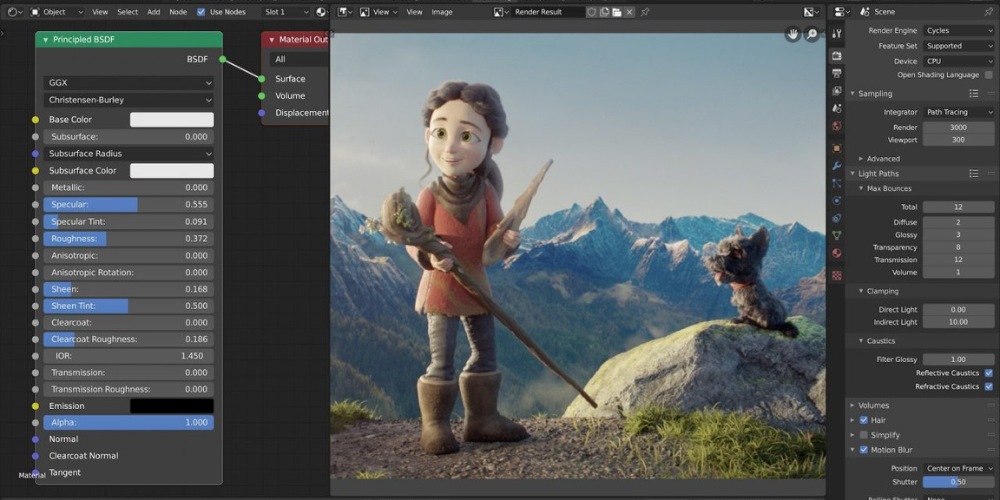Screen dimensions: 1000x500
Task: Open the Node menu in shader editor
Action: pos(178,12)
